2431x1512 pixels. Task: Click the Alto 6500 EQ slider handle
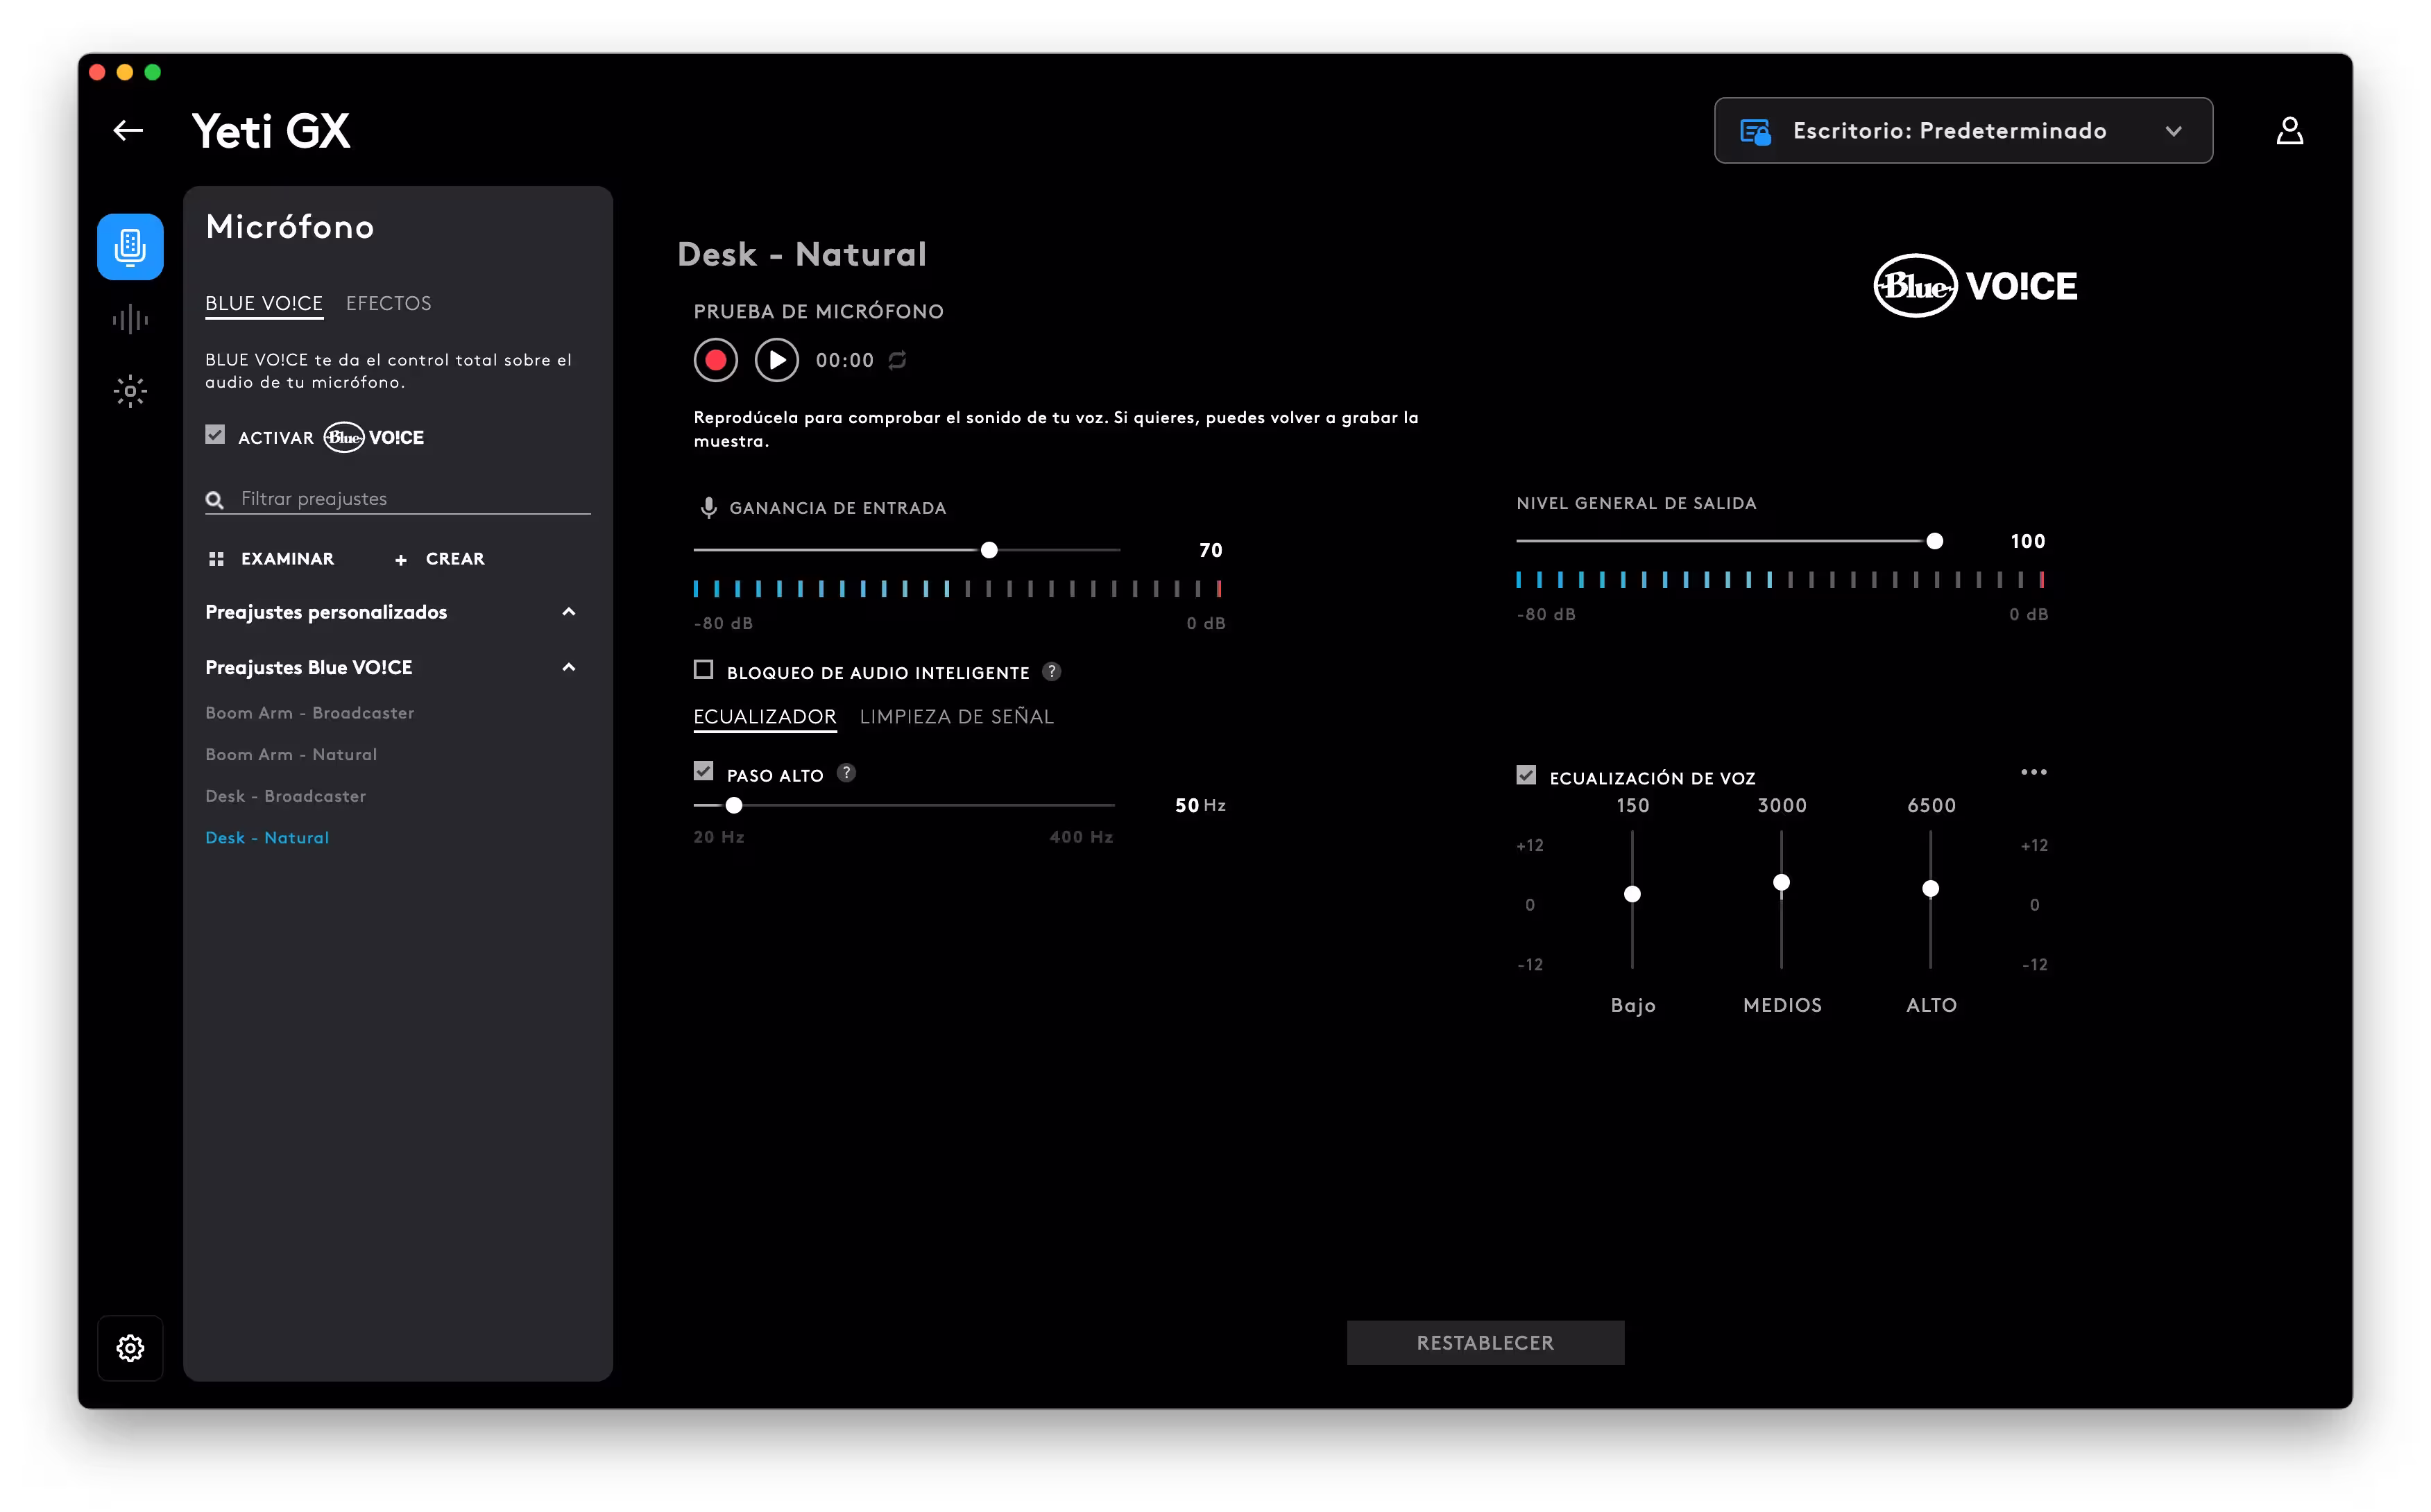[1930, 888]
